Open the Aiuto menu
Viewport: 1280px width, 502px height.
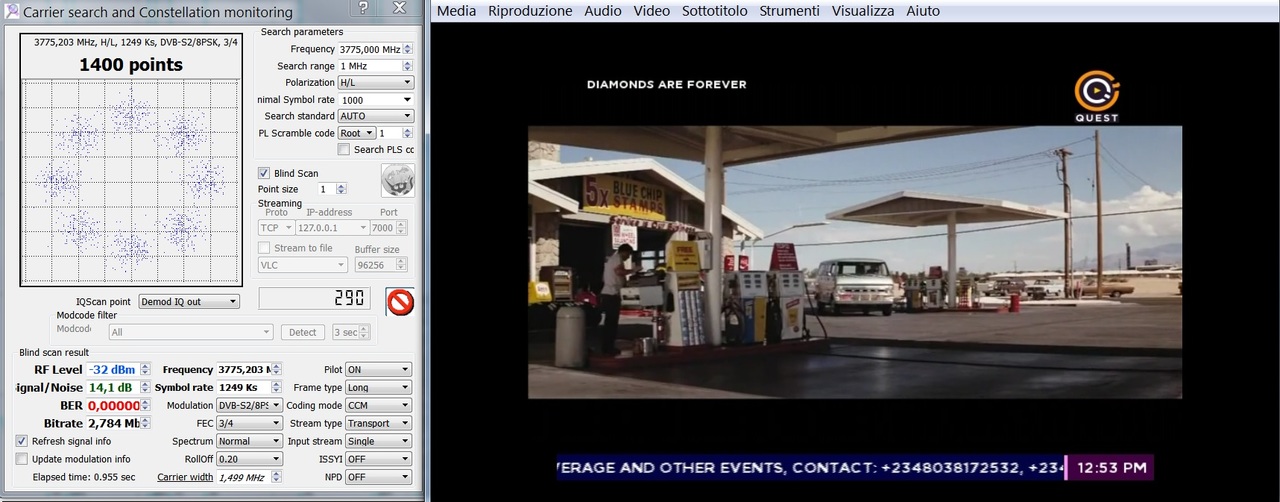[x=923, y=11]
